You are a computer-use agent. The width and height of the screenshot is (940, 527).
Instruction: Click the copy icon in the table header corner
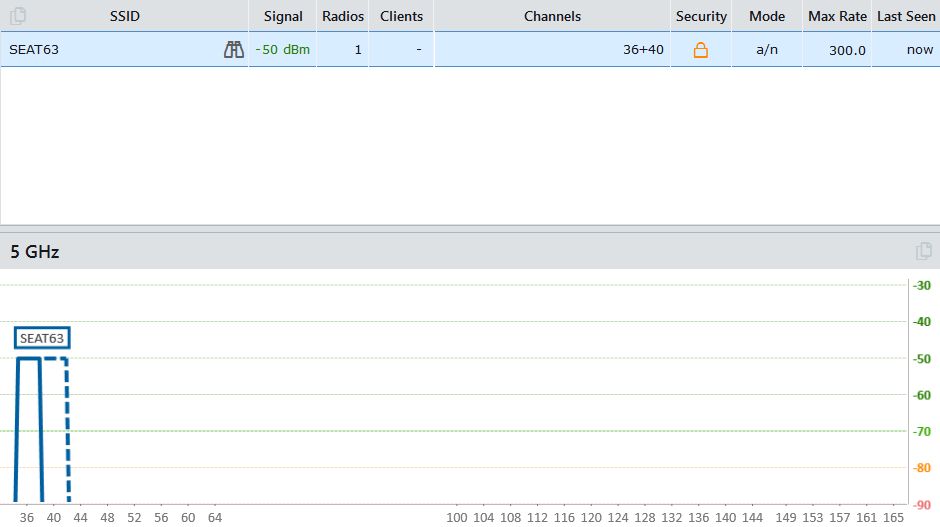18,16
